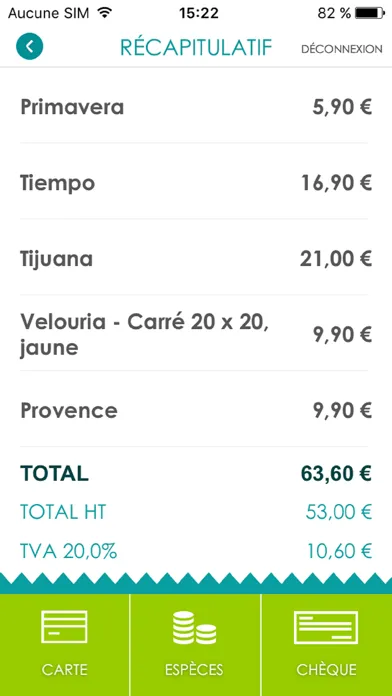Tap the RÉCAPITULATIF page title

coord(196,47)
